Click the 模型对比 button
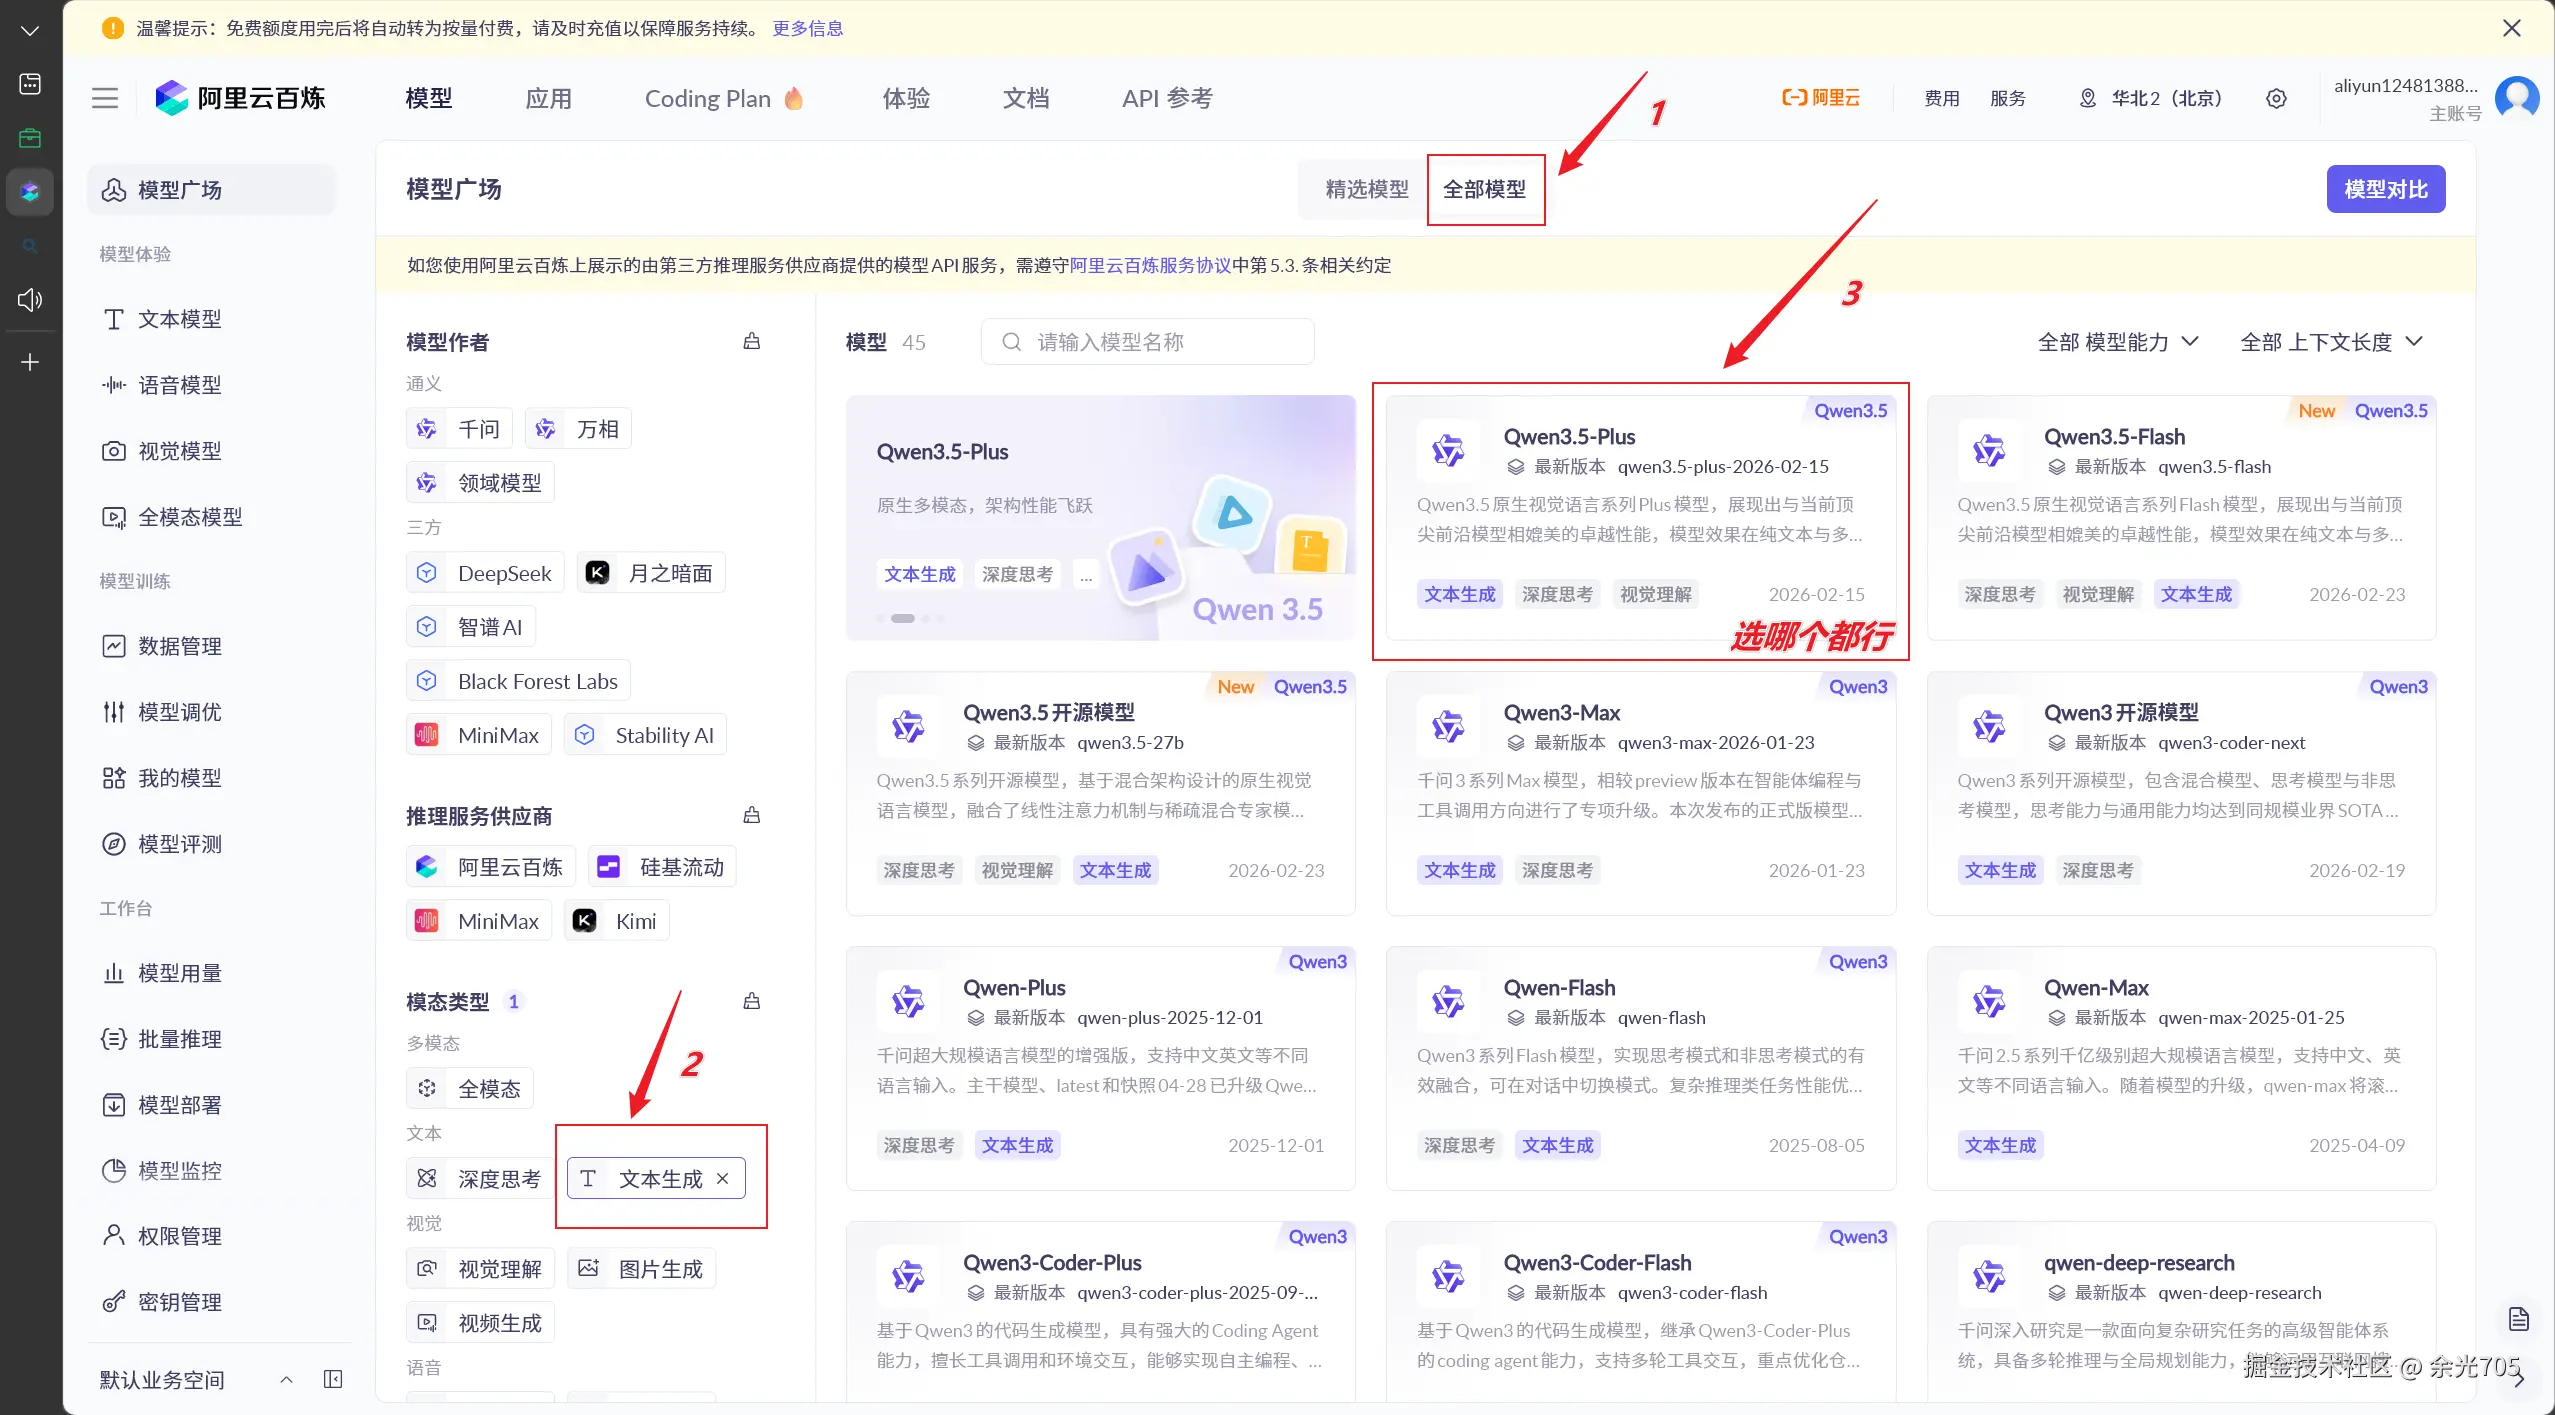The image size is (2555, 1415). click(x=2385, y=189)
